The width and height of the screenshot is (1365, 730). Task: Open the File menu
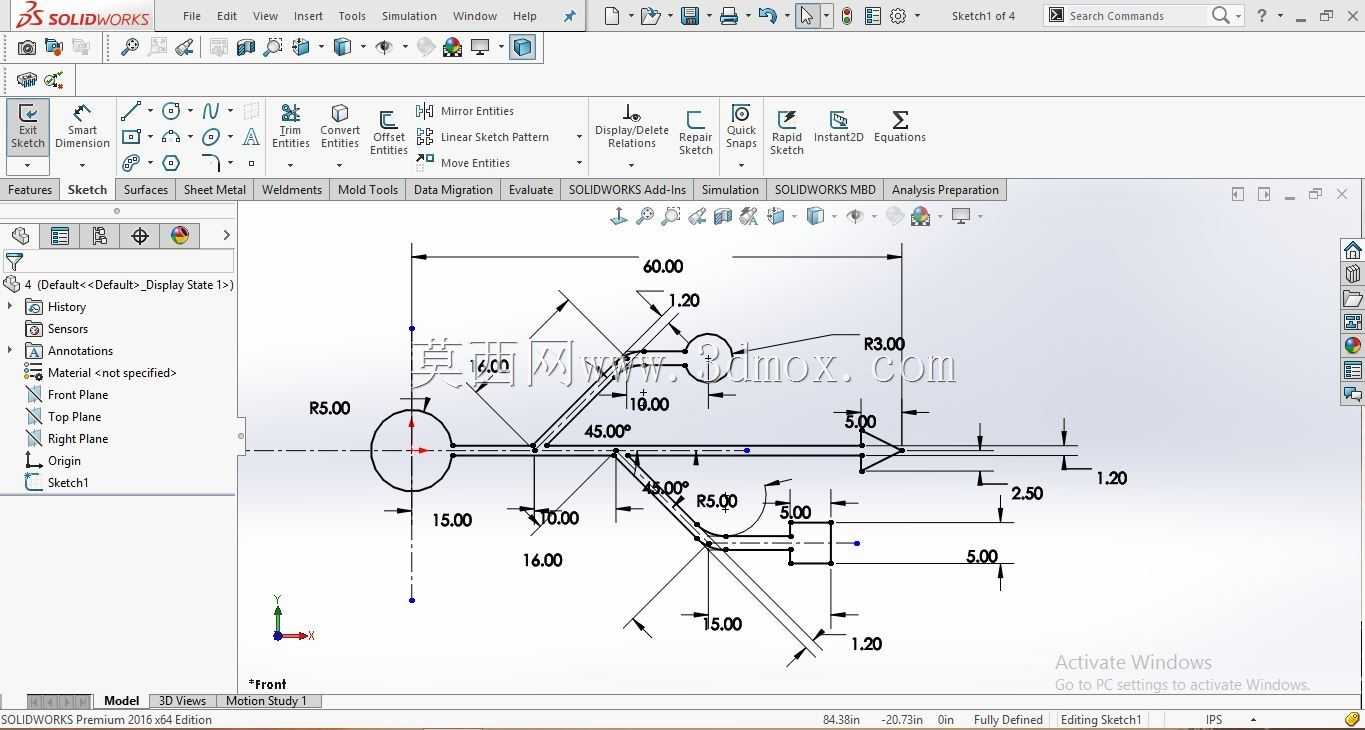pos(192,16)
